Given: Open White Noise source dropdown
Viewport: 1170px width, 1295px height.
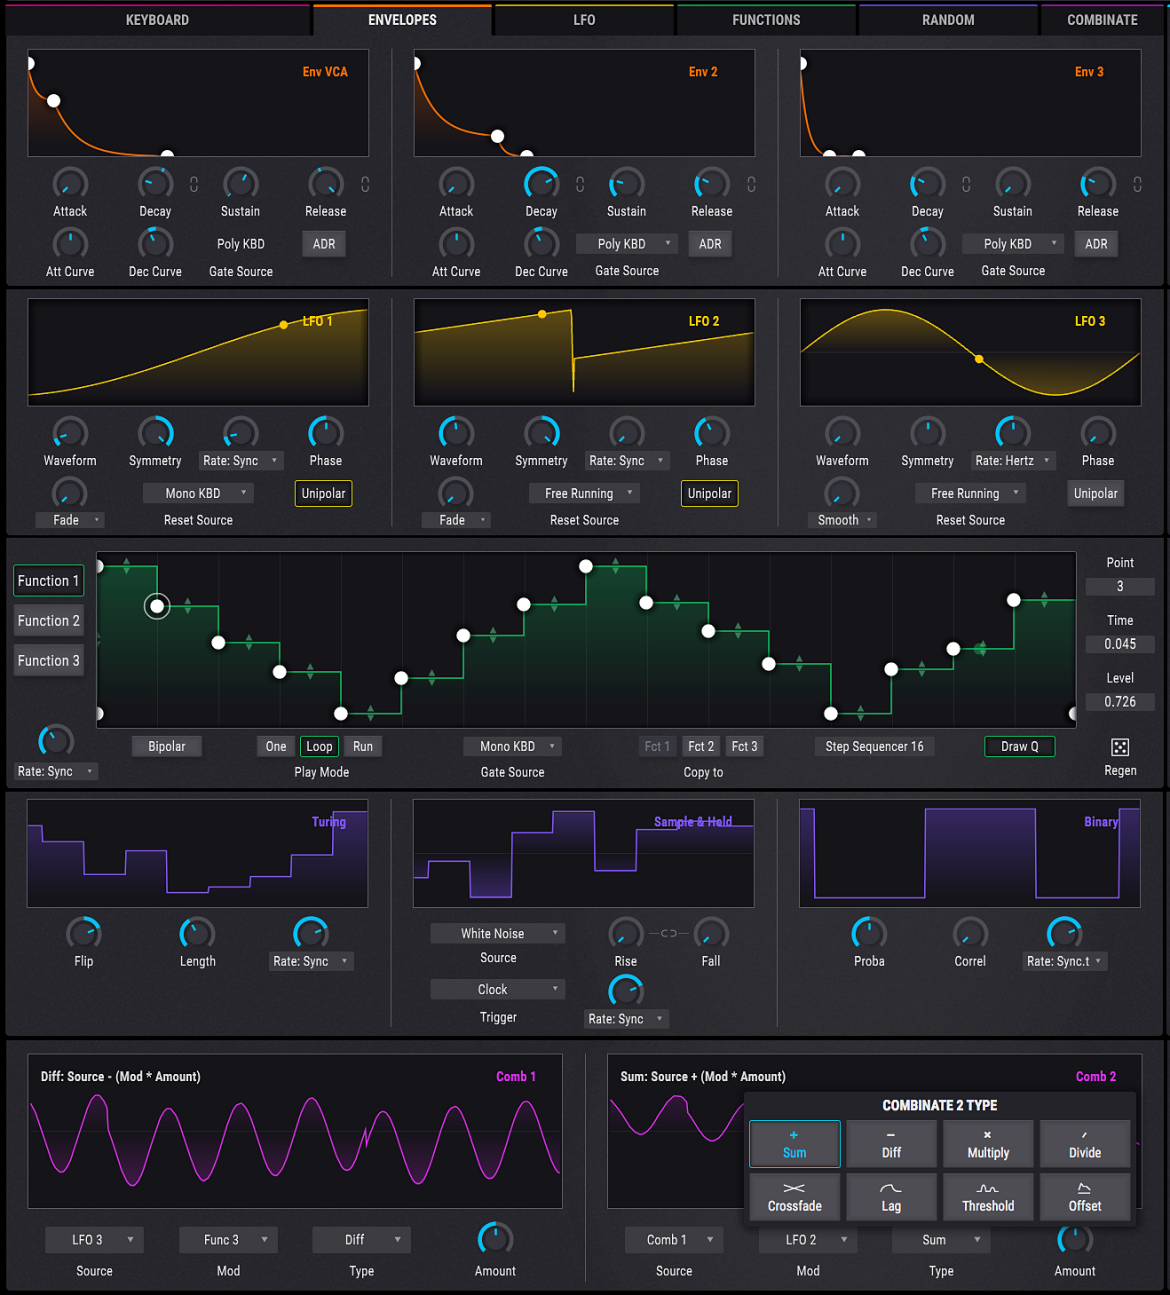Looking at the screenshot, I should click(498, 933).
